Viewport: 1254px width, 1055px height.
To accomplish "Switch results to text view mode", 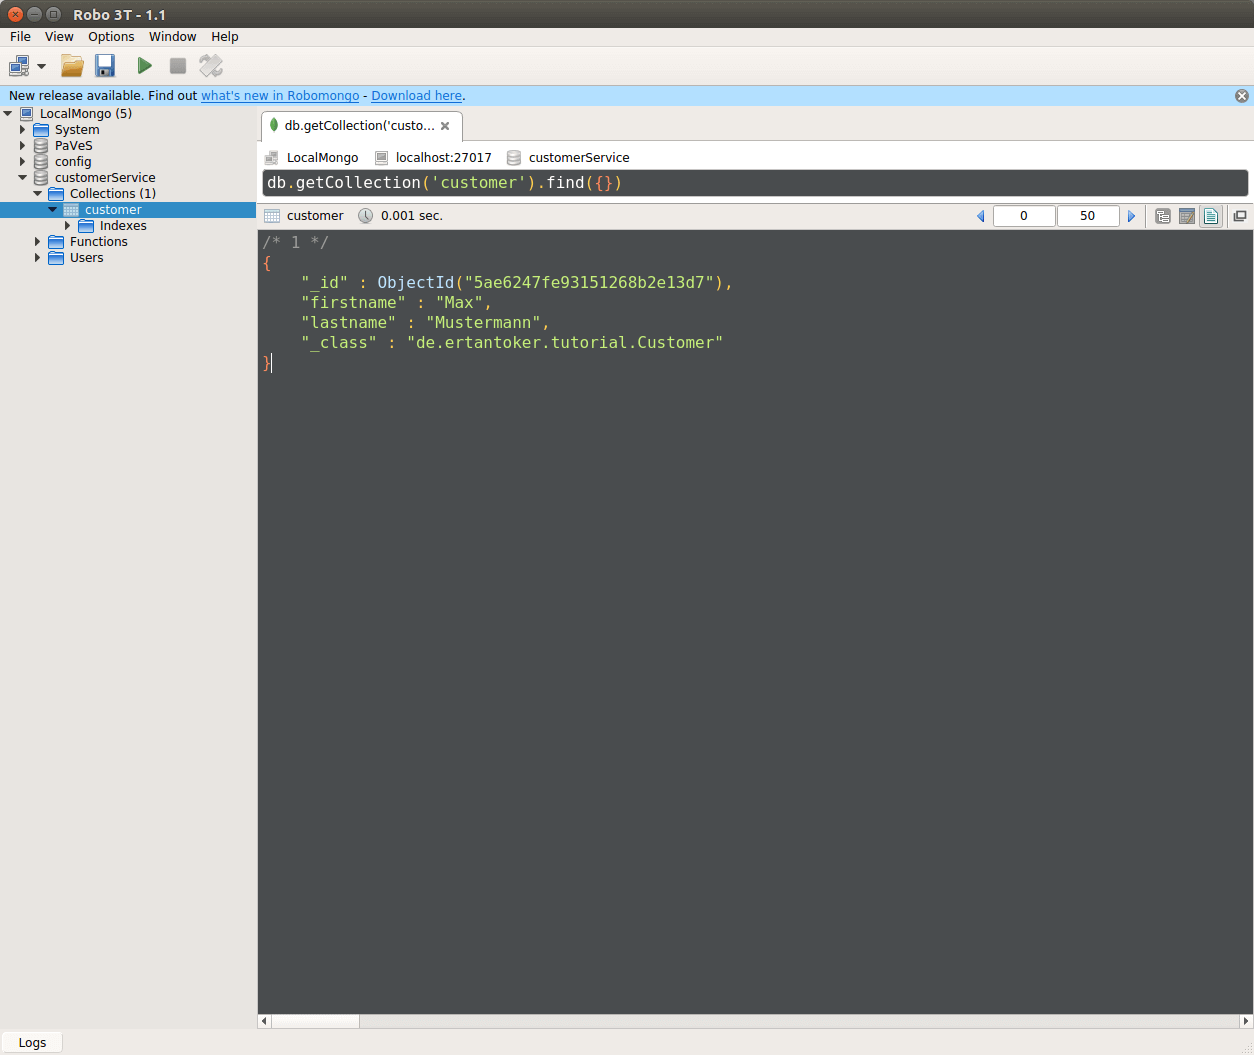I will click(x=1210, y=215).
